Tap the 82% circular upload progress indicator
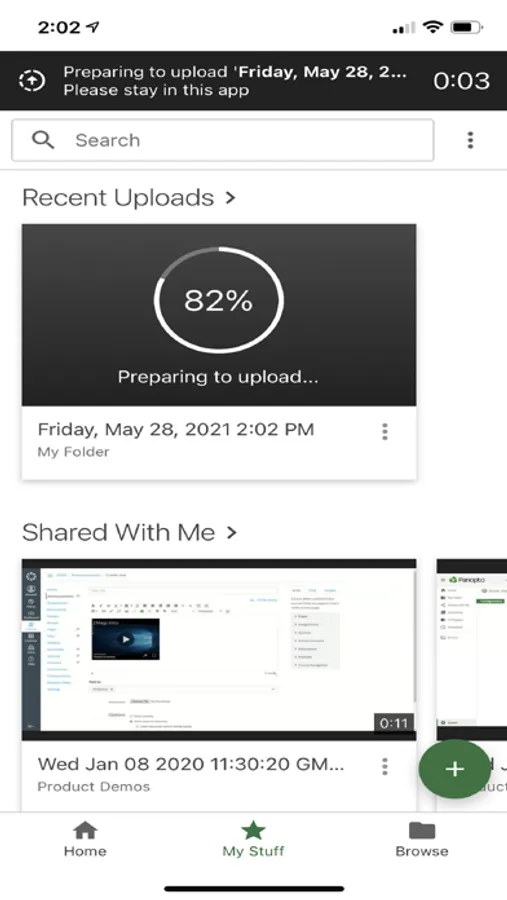 pos(219,300)
